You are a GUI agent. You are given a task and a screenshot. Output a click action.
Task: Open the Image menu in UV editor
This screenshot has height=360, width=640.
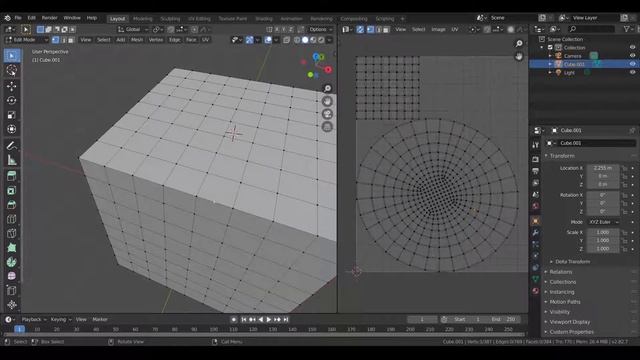coord(438,29)
